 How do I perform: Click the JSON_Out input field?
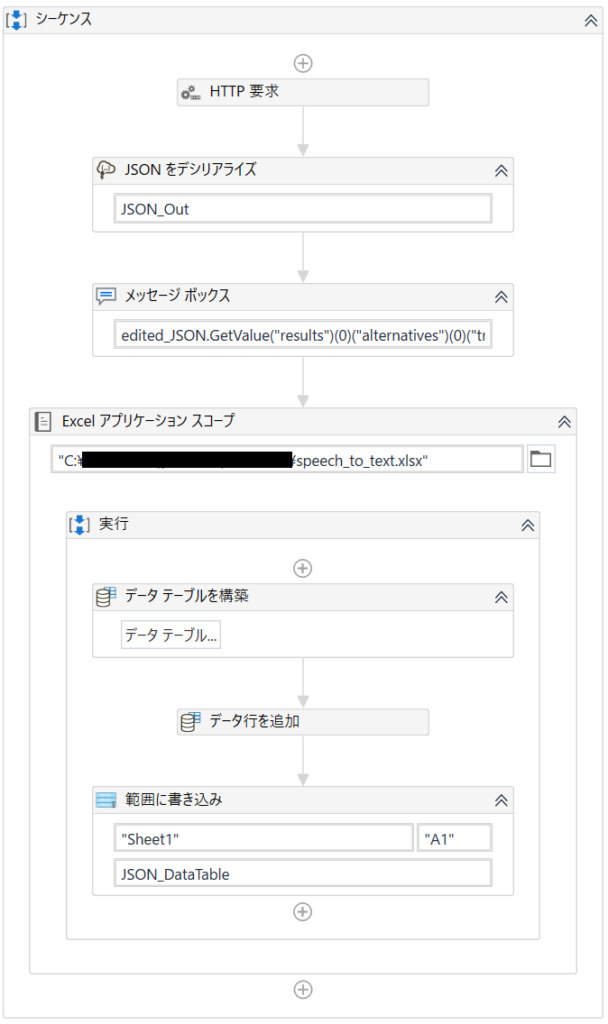tap(303, 209)
